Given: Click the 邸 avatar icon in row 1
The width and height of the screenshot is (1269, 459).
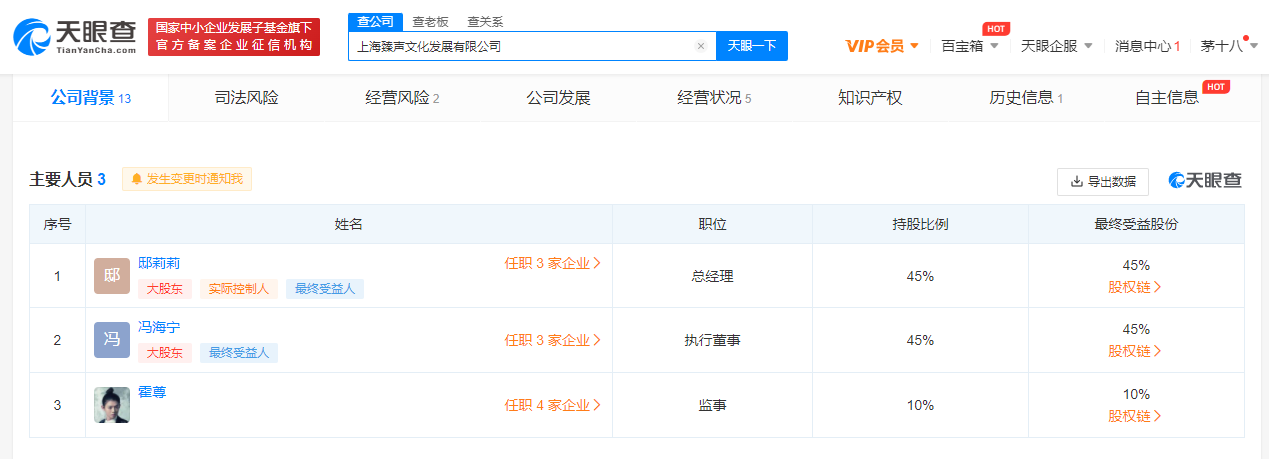Looking at the screenshot, I should tap(112, 275).
